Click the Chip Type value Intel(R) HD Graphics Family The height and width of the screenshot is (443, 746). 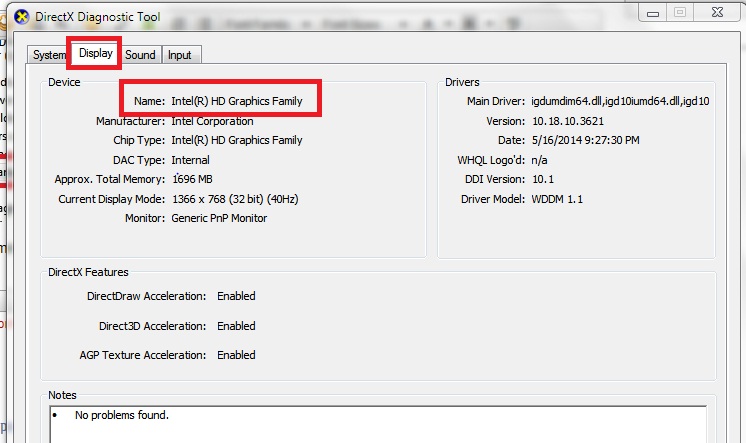[x=237, y=140]
